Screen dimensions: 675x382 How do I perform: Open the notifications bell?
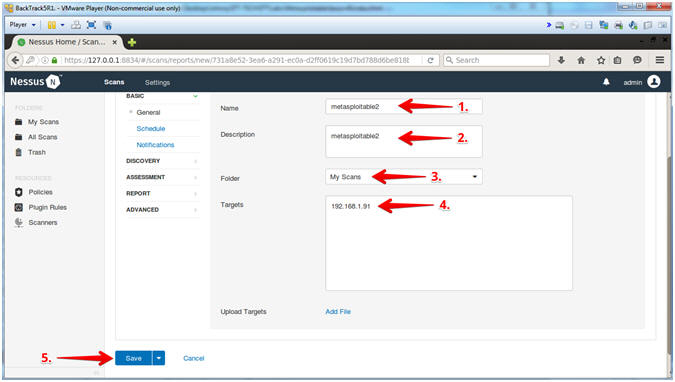tap(606, 82)
